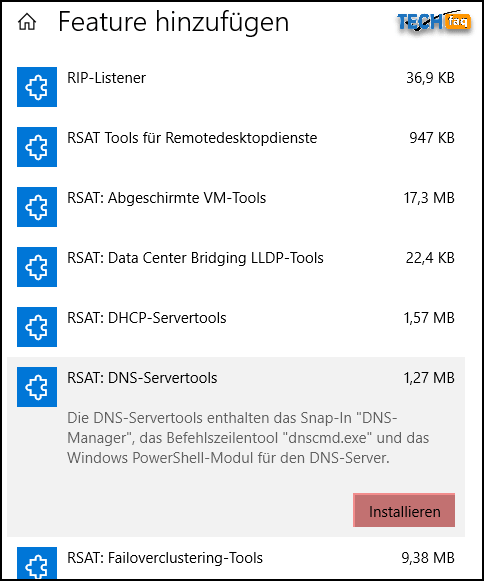
Task: Click the DNS-Servertools description text
Action: point(248,438)
